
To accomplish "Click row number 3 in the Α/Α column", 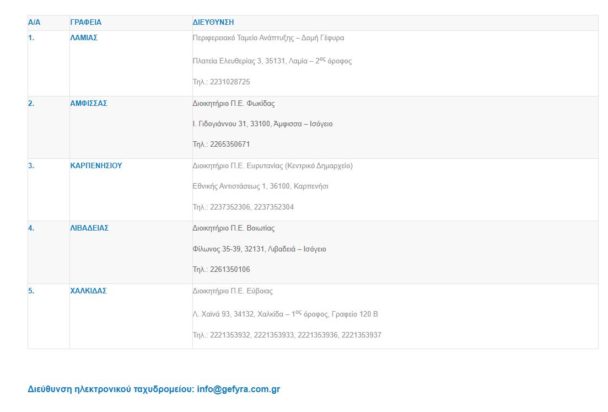I will click(x=31, y=166).
